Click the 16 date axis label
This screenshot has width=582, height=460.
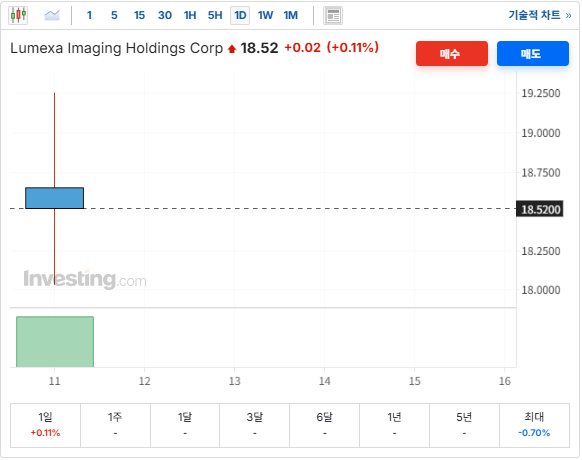click(x=505, y=381)
